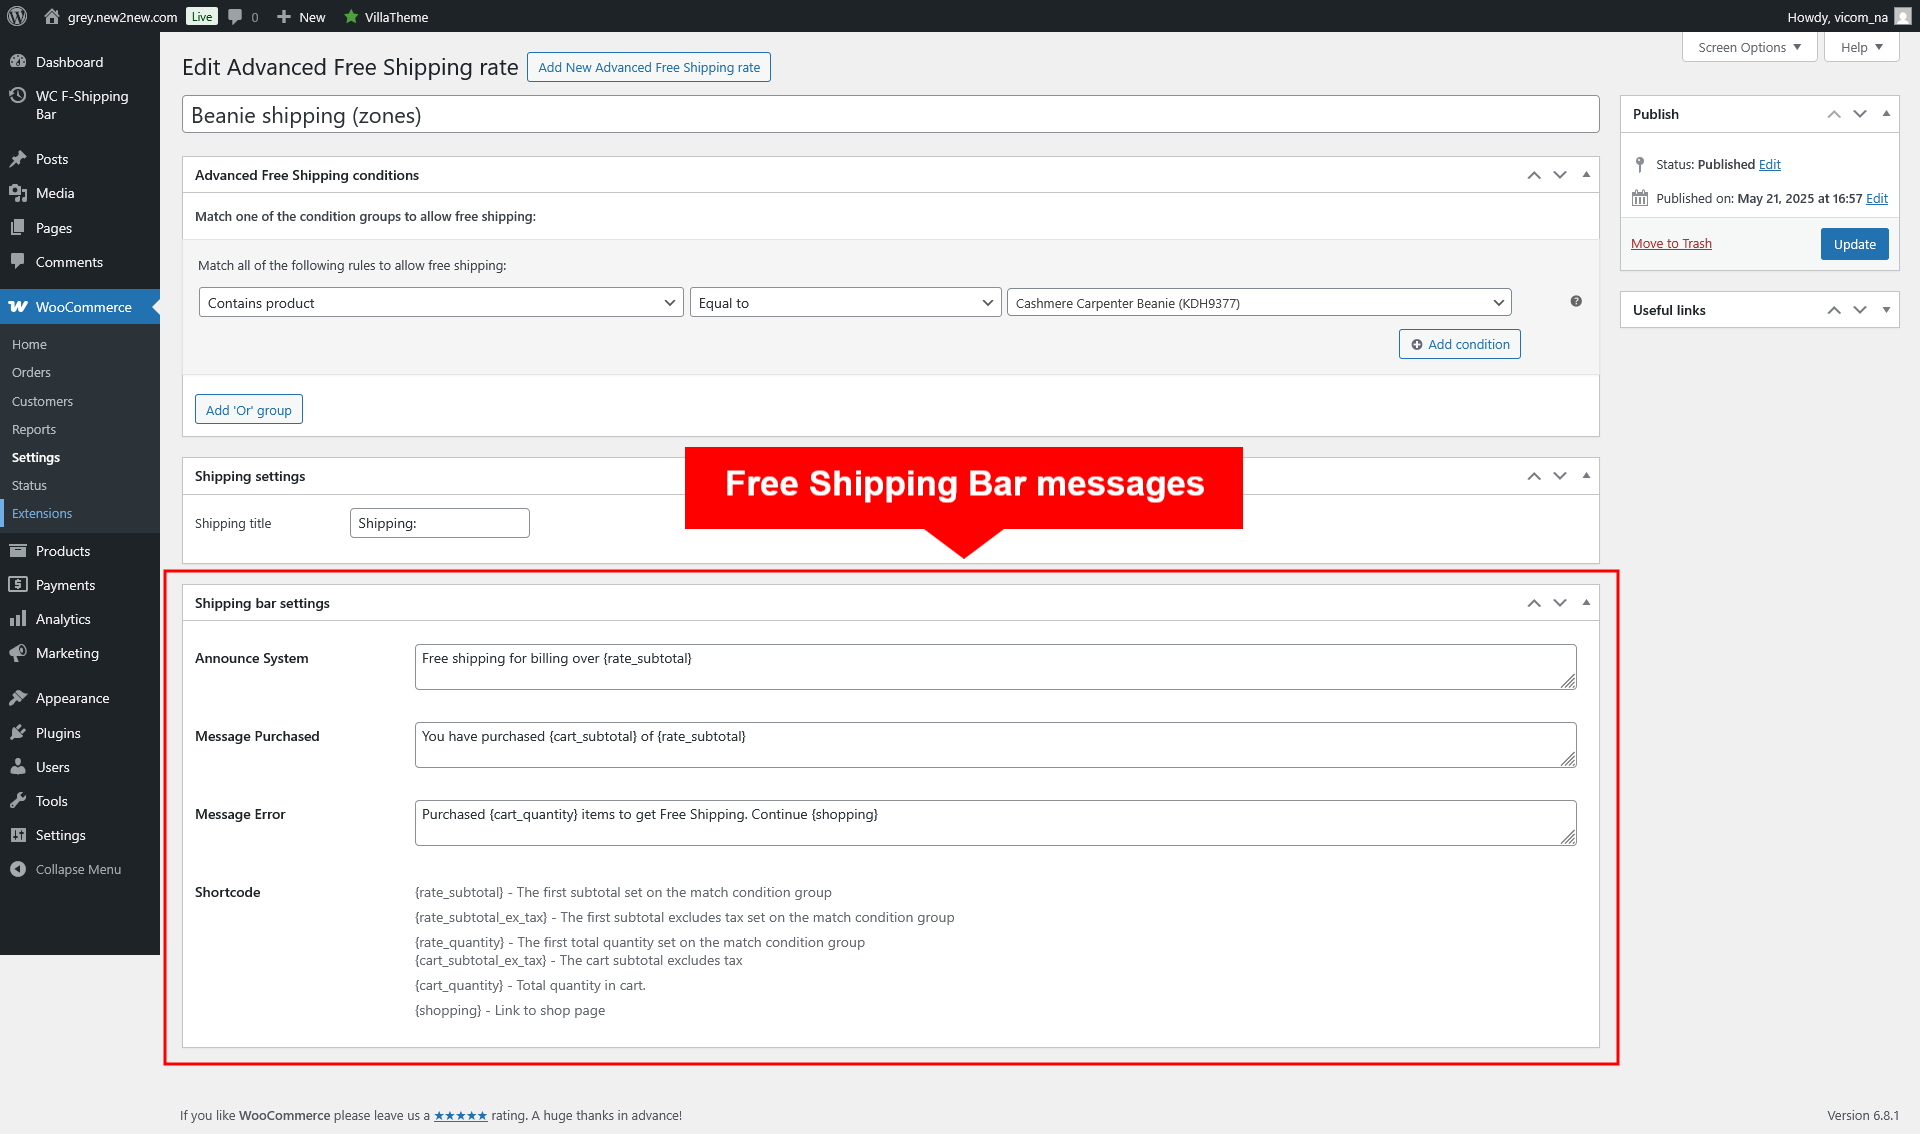Move conditions panel down arrow
The width and height of the screenshot is (1920, 1134).
(x=1560, y=175)
